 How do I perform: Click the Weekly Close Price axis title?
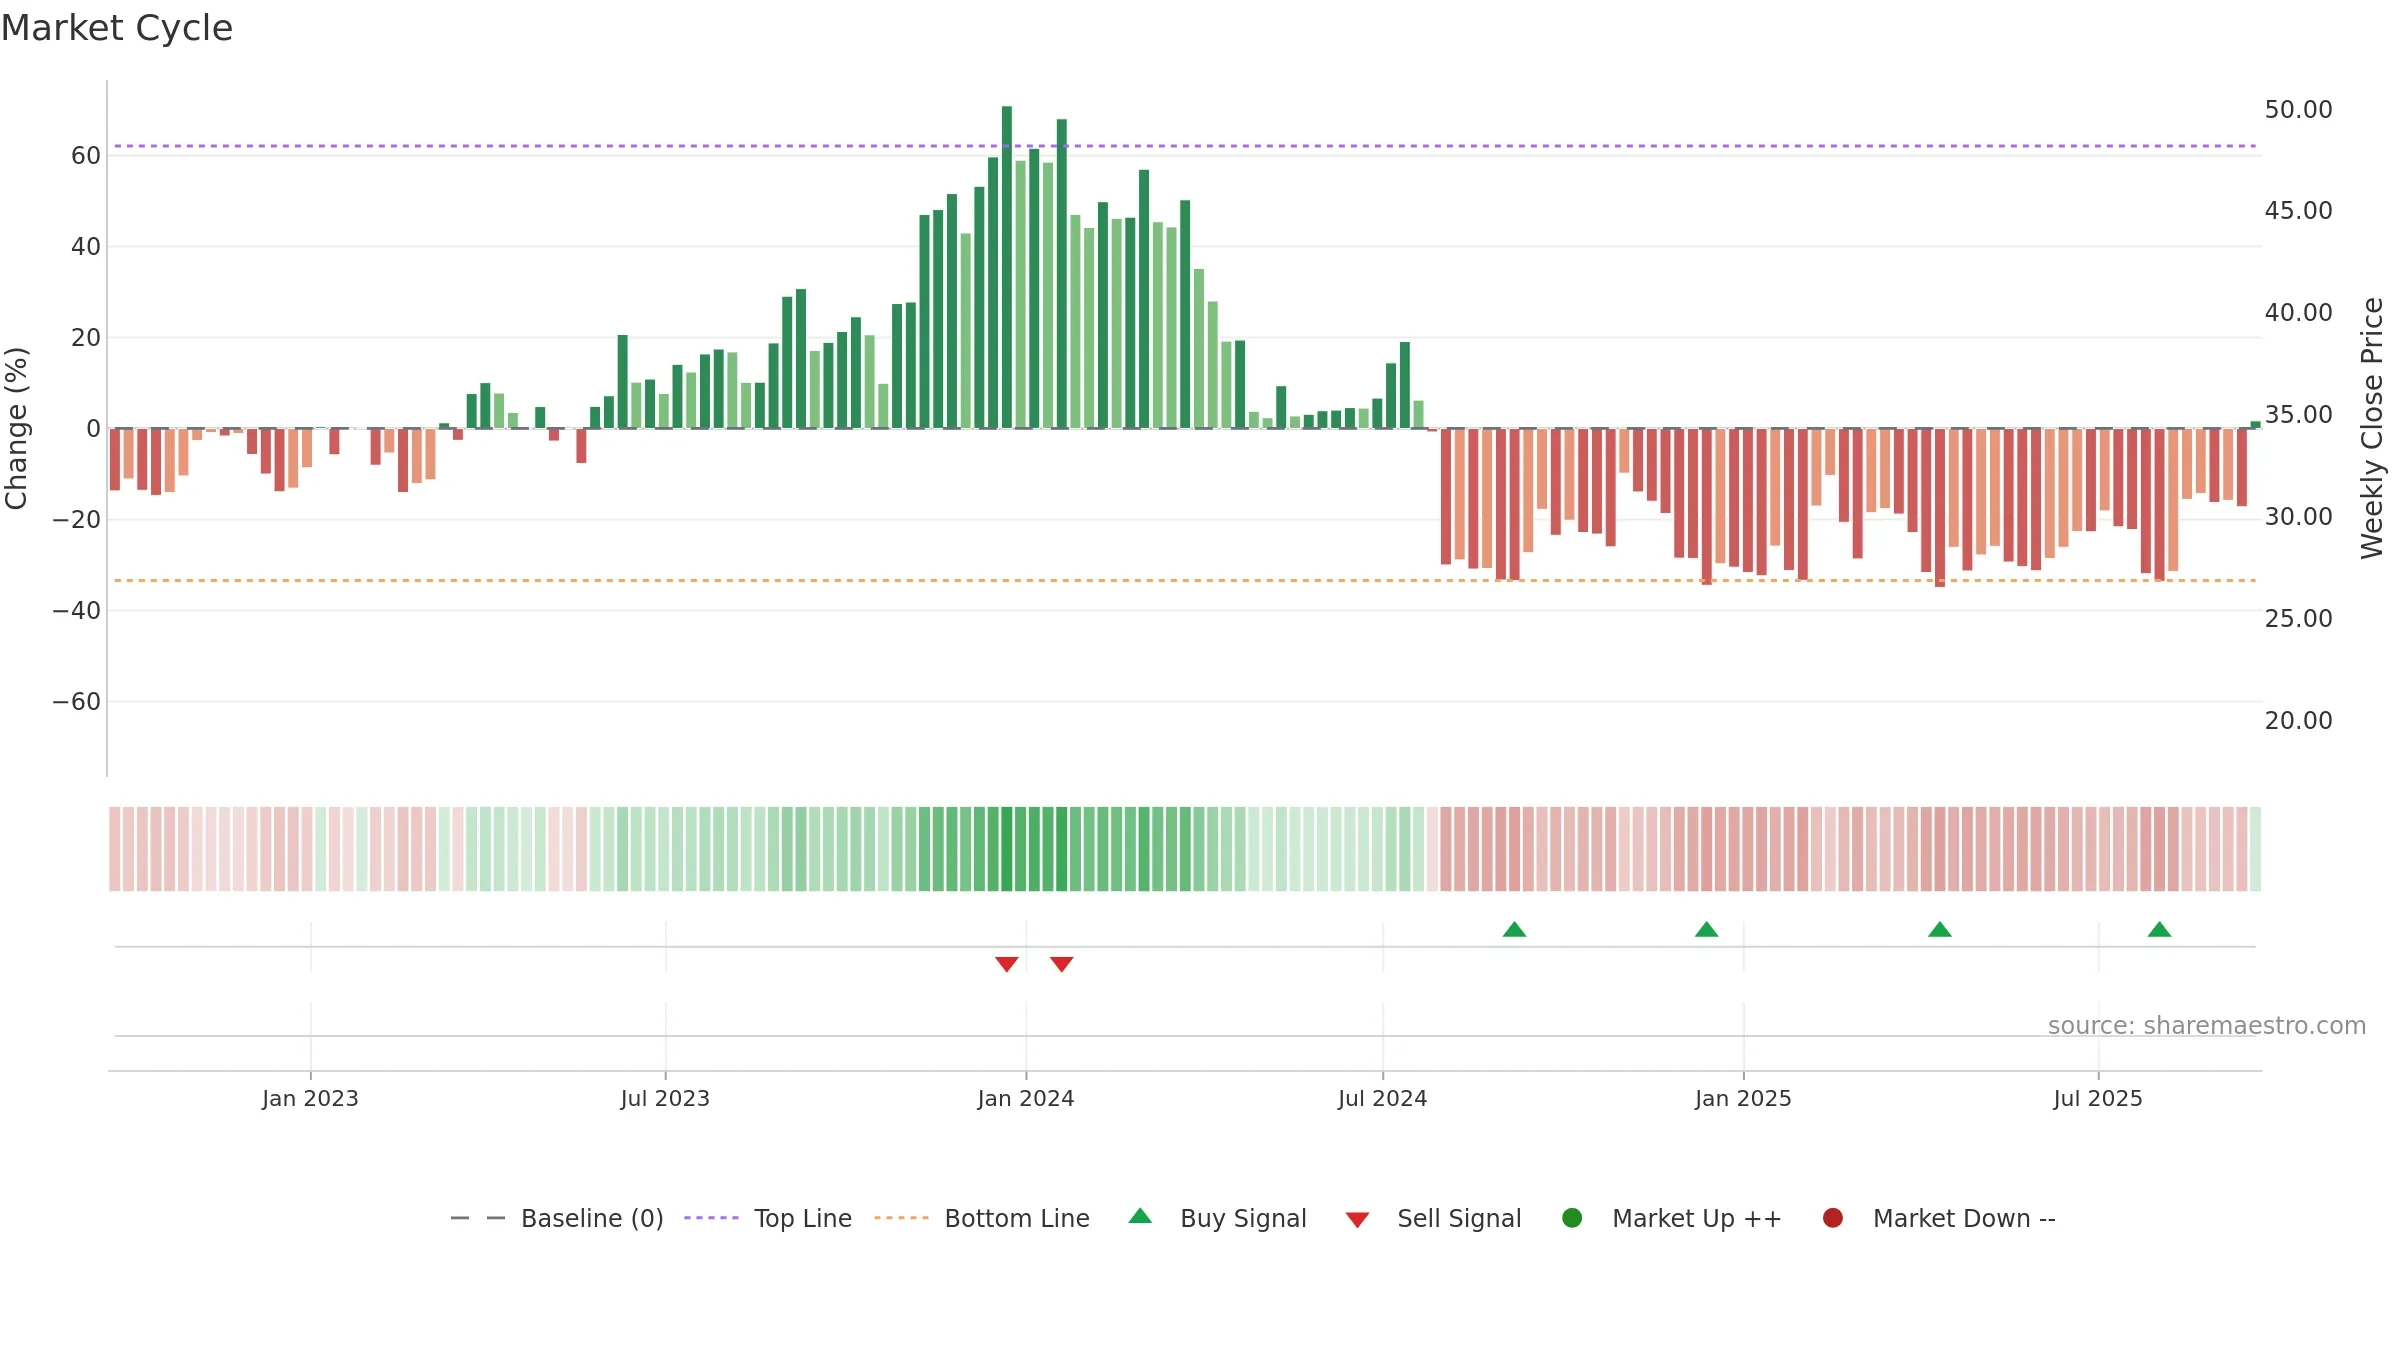point(2372,428)
